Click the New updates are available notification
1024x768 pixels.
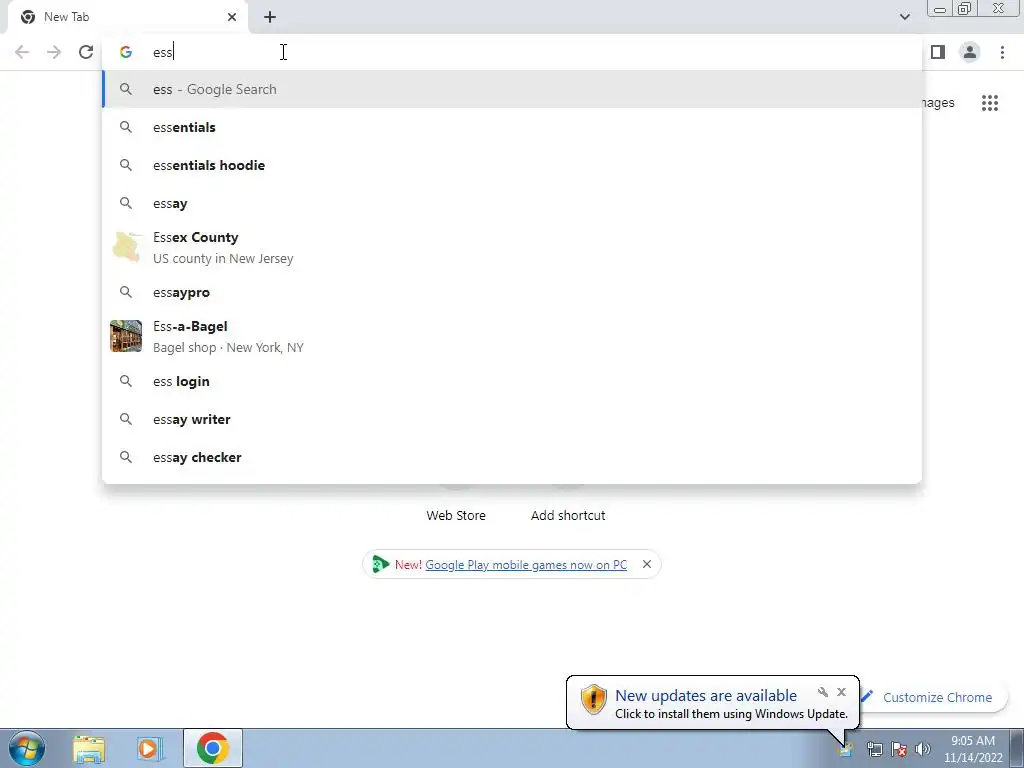(x=712, y=703)
